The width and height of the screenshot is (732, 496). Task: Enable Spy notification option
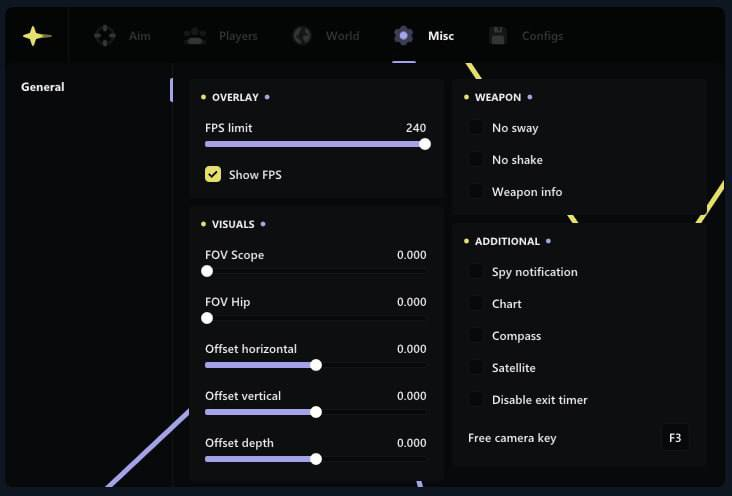pyautogui.click(x=476, y=272)
